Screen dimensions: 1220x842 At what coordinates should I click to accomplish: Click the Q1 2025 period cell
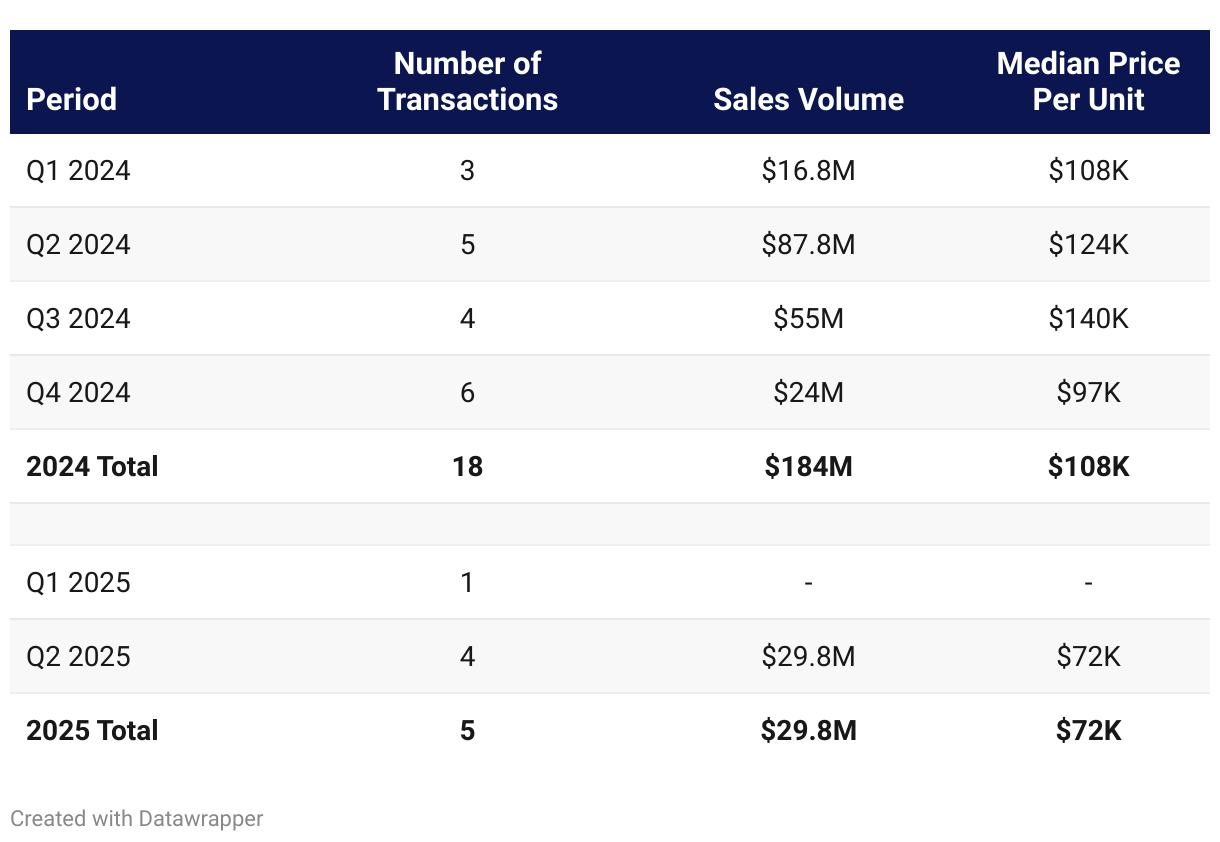78,582
